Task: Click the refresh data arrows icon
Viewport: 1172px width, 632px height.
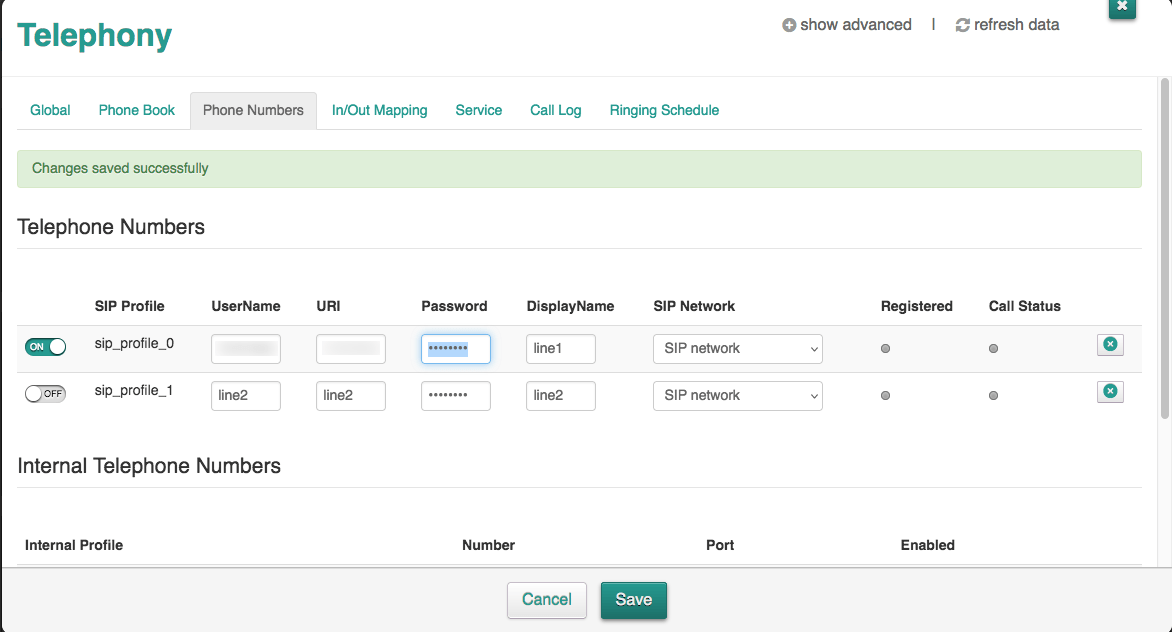Action: tap(963, 25)
